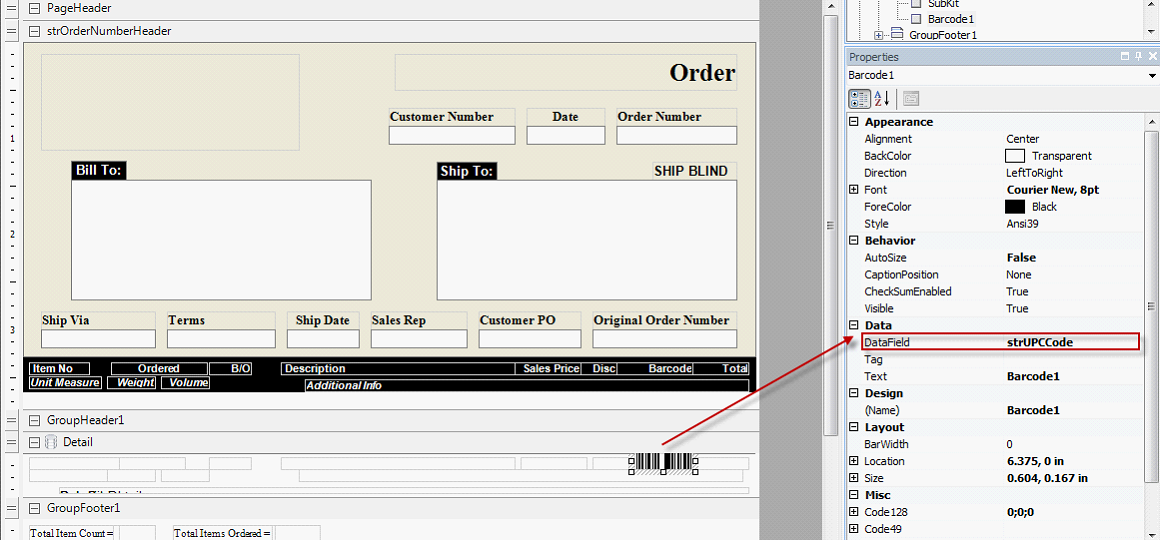Image resolution: width=1161 pixels, height=541 pixels.
Task: Select the Additional Info header label
Action: coord(344,386)
